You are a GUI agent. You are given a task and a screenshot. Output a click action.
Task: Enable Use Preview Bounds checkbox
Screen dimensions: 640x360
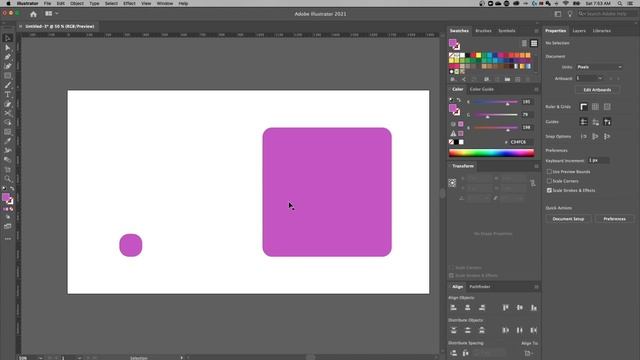[x=549, y=172]
